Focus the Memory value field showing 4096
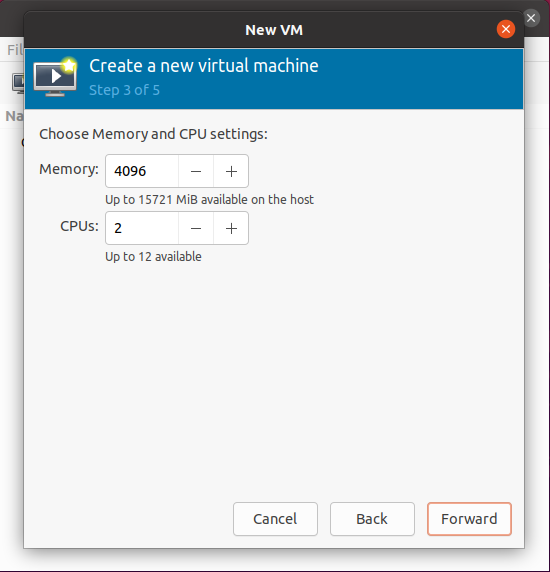 (142, 171)
